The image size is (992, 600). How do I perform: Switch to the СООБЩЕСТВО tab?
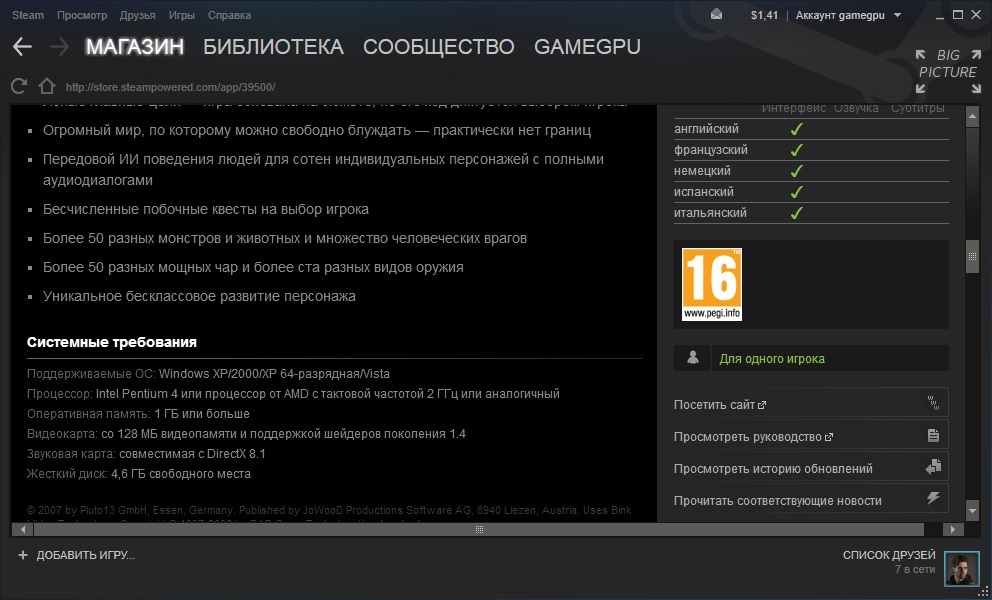pos(438,46)
